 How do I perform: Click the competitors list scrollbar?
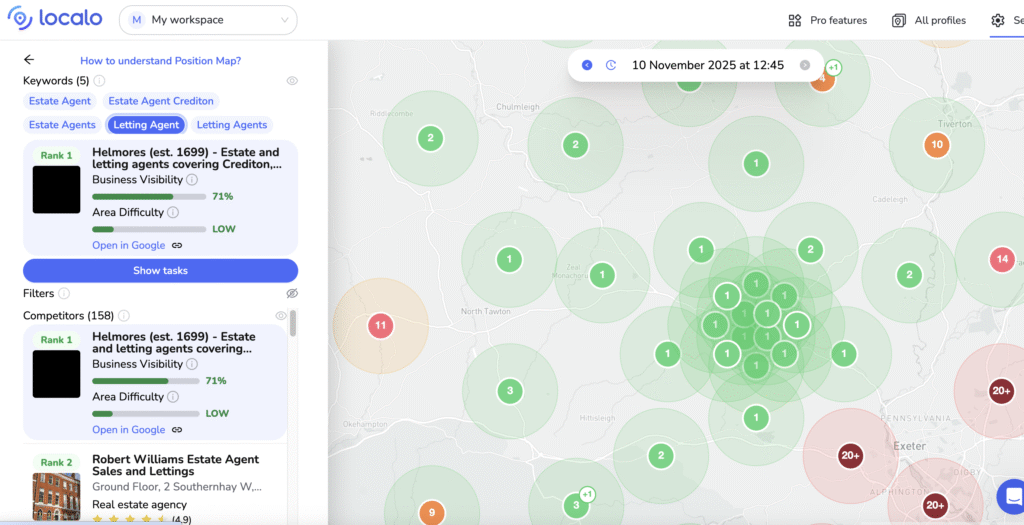click(293, 324)
